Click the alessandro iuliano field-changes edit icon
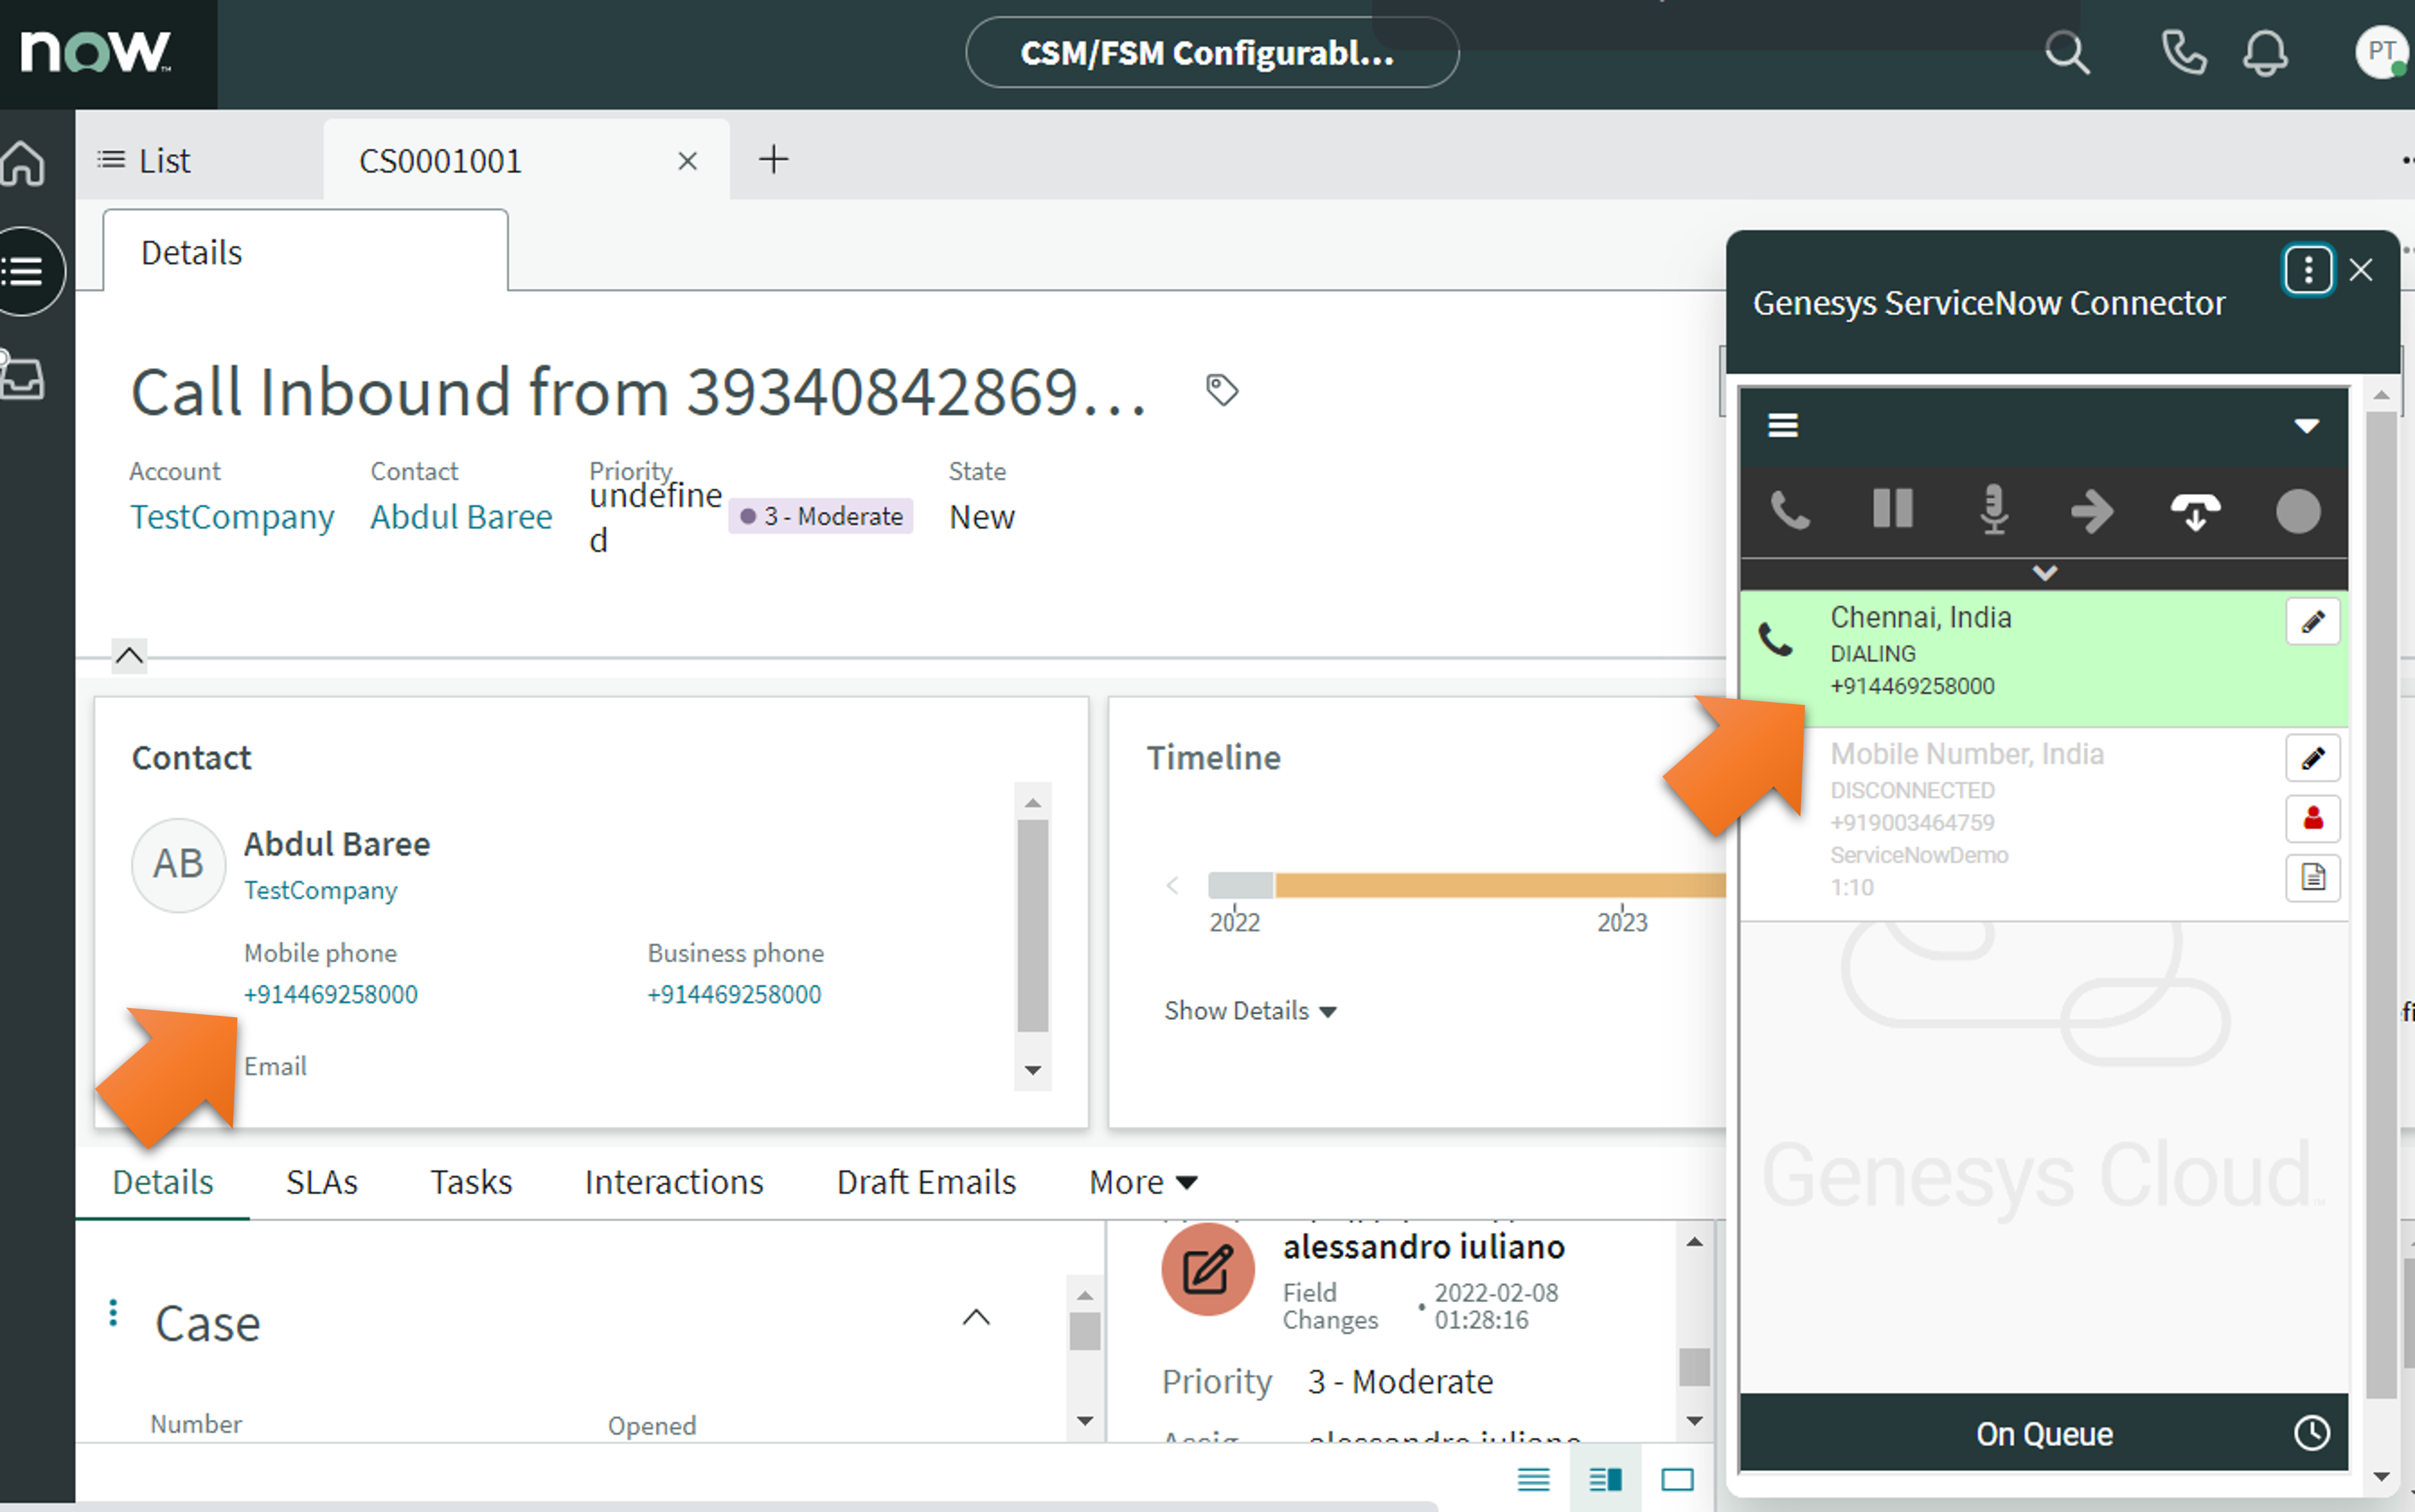The width and height of the screenshot is (2415, 1512). coord(1208,1270)
